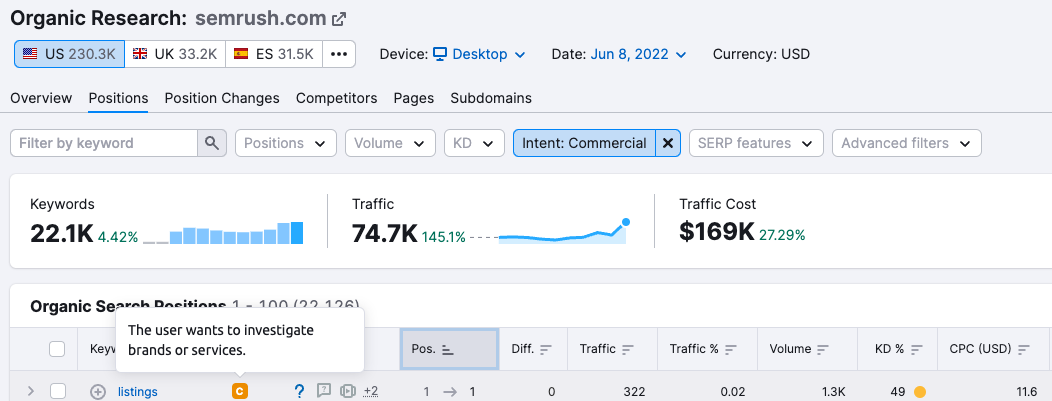Select the ES 31.5K database
1052x401 pixels.
point(274,54)
